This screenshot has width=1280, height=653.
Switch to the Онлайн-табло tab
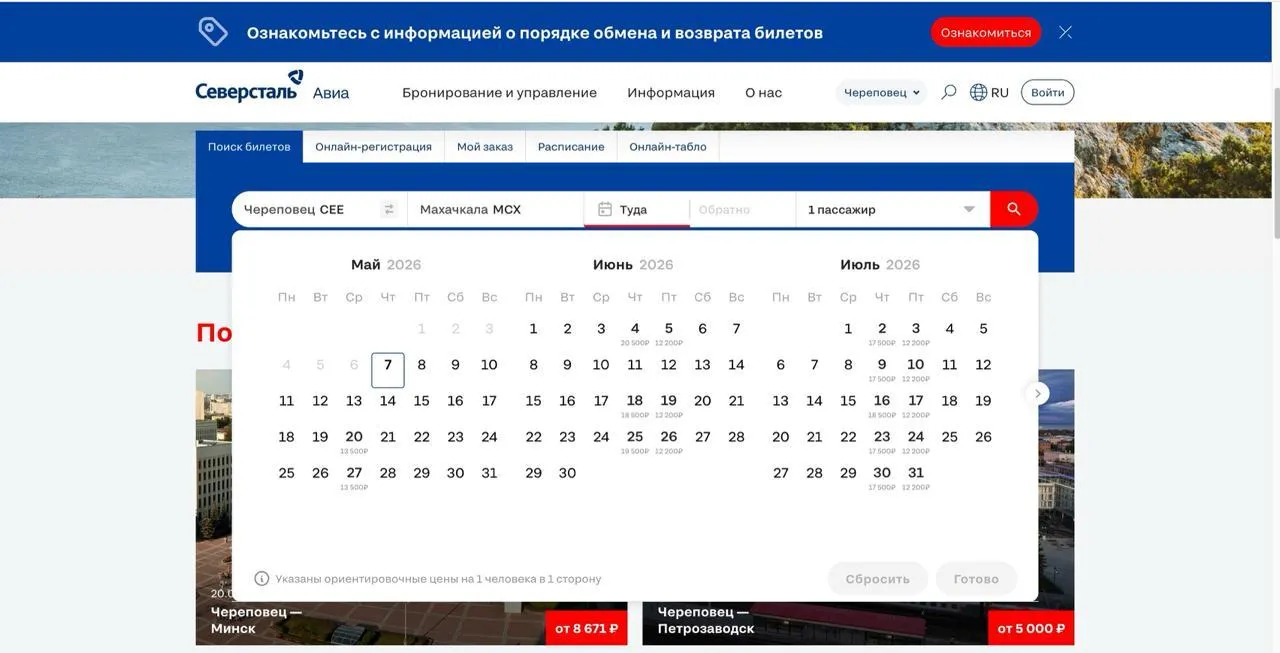668,146
